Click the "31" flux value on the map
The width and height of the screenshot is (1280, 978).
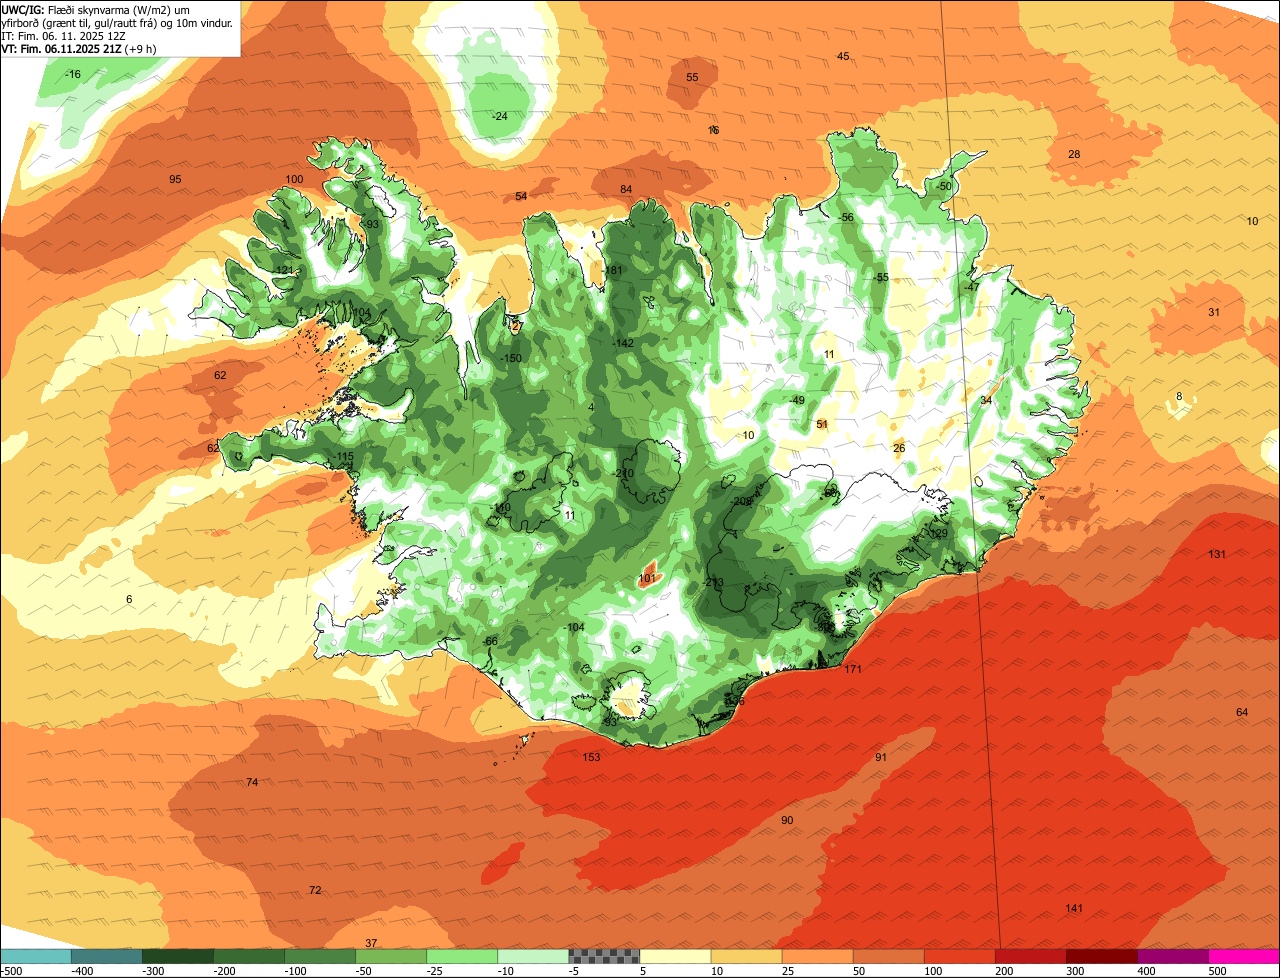click(1214, 312)
